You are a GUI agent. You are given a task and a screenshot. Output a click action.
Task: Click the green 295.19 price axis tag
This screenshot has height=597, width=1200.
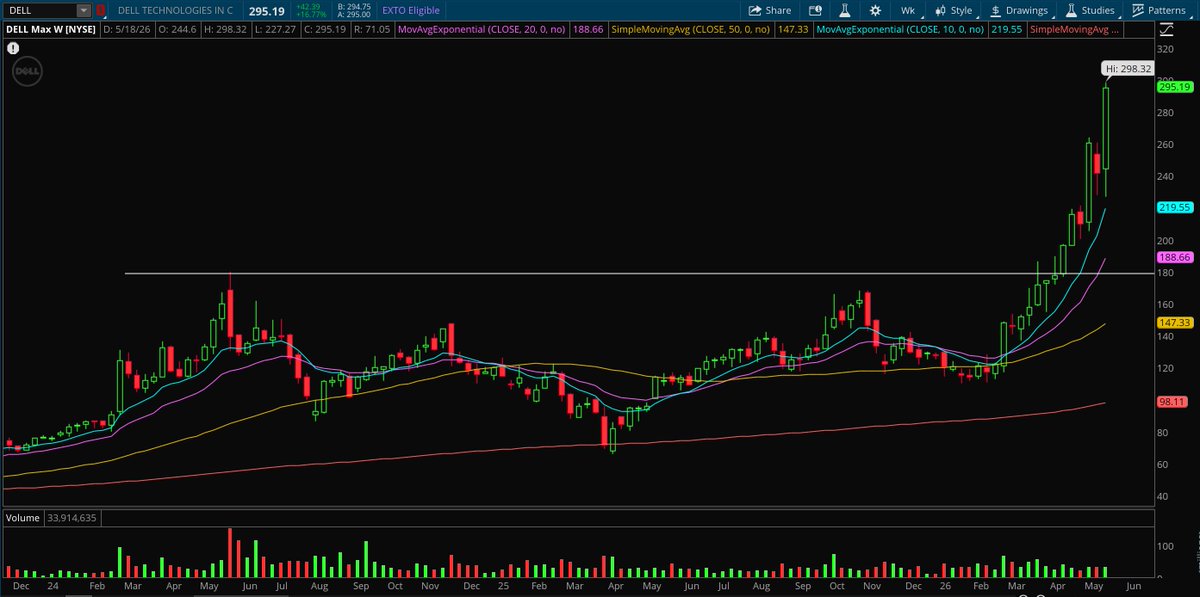[1174, 87]
